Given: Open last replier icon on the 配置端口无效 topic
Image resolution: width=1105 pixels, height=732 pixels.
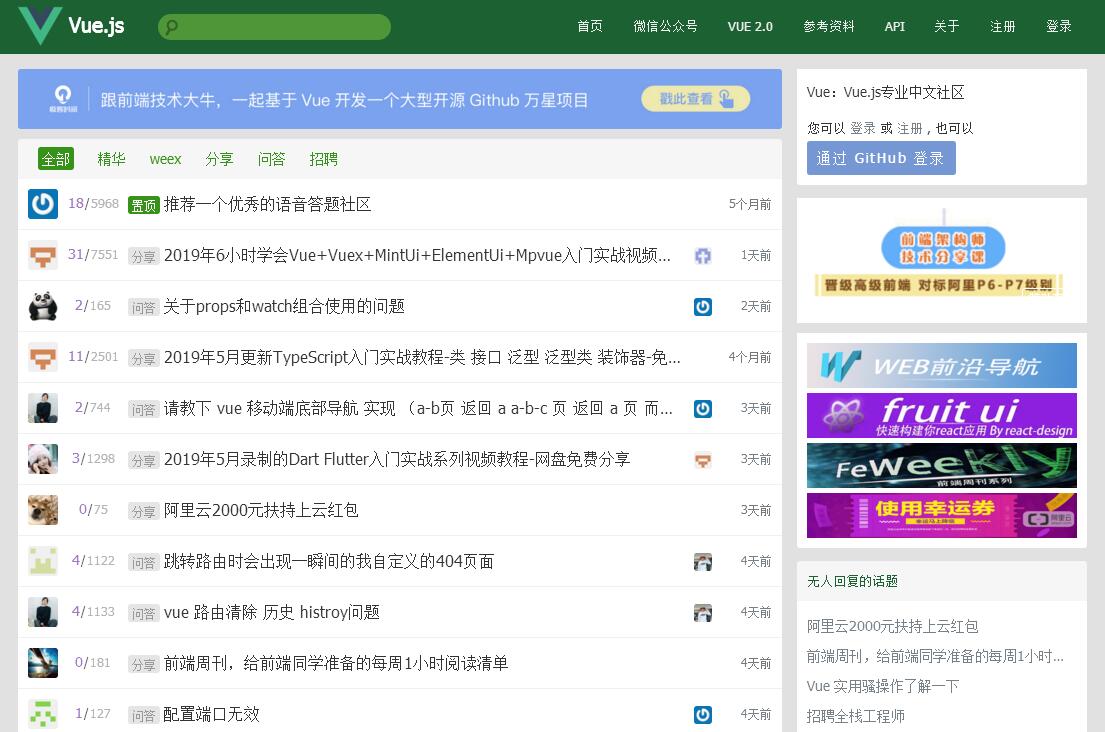Looking at the screenshot, I should tap(703, 715).
